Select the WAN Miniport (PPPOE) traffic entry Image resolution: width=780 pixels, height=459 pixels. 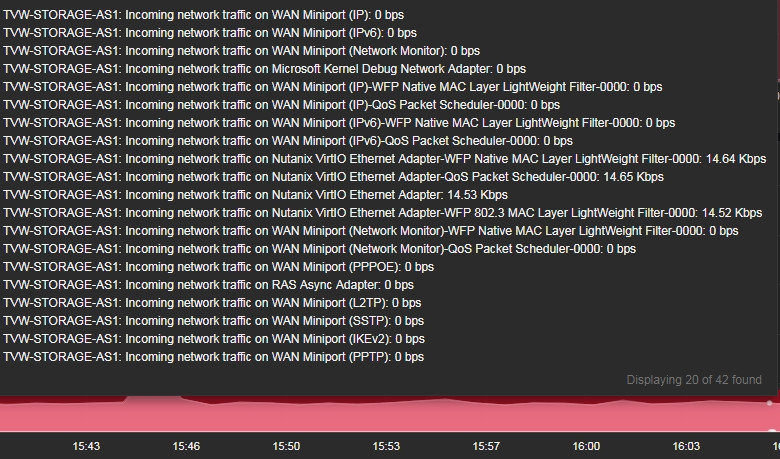tap(218, 267)
